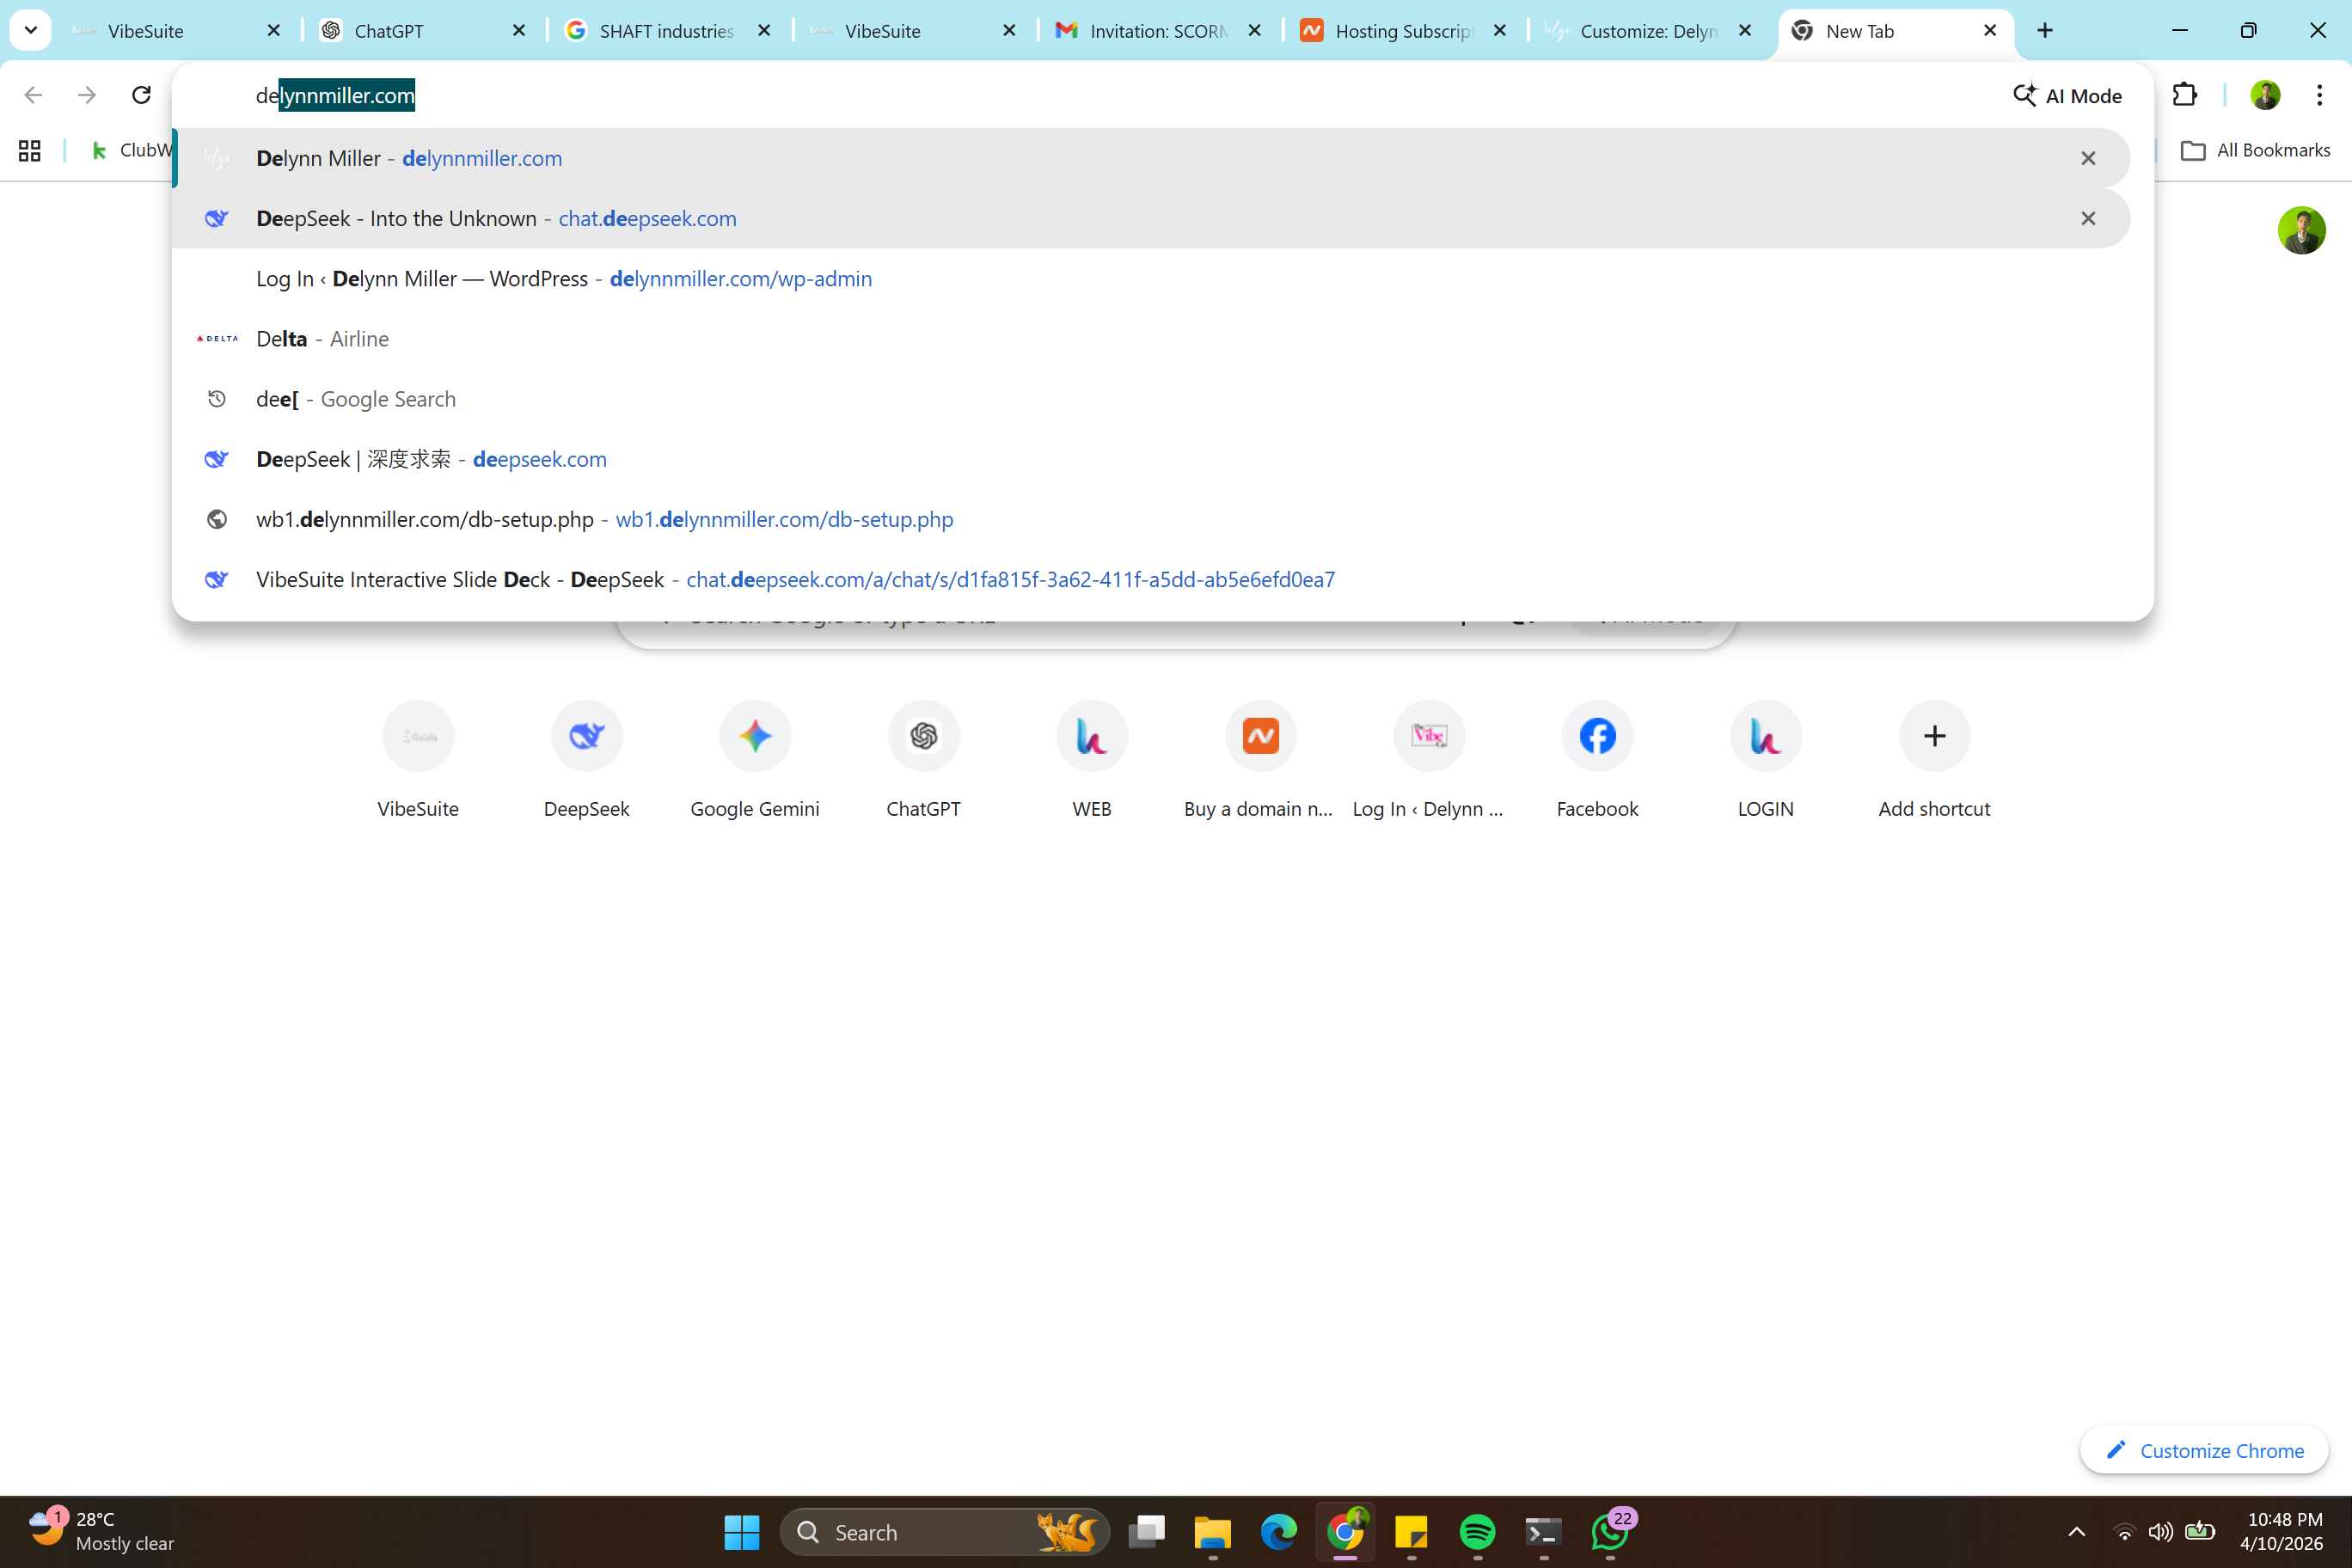
Task: Reload the current page
Action: pos(141,95)
